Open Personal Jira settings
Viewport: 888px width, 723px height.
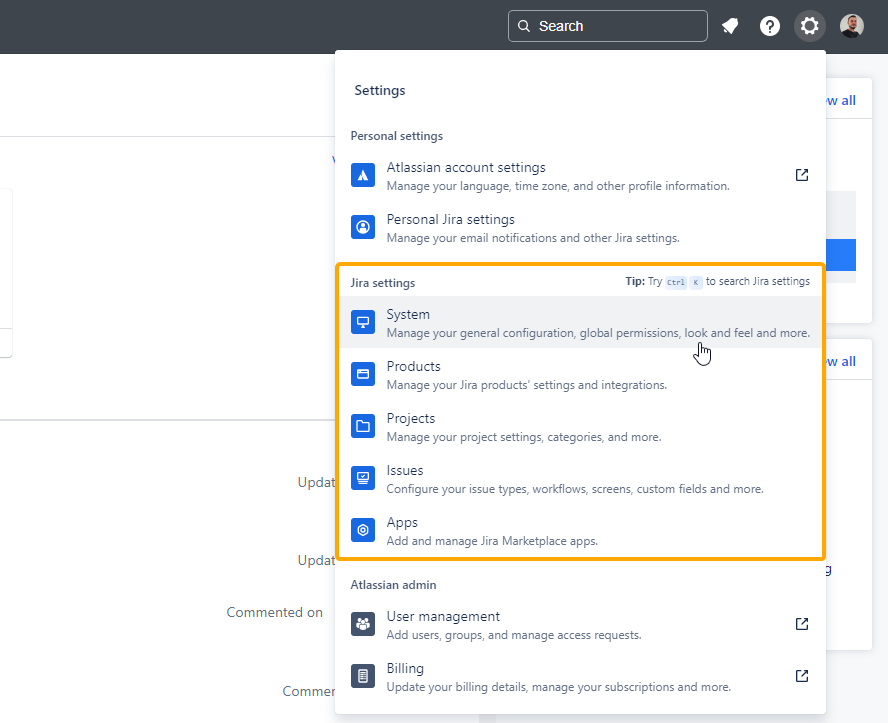tap(580, 228)
